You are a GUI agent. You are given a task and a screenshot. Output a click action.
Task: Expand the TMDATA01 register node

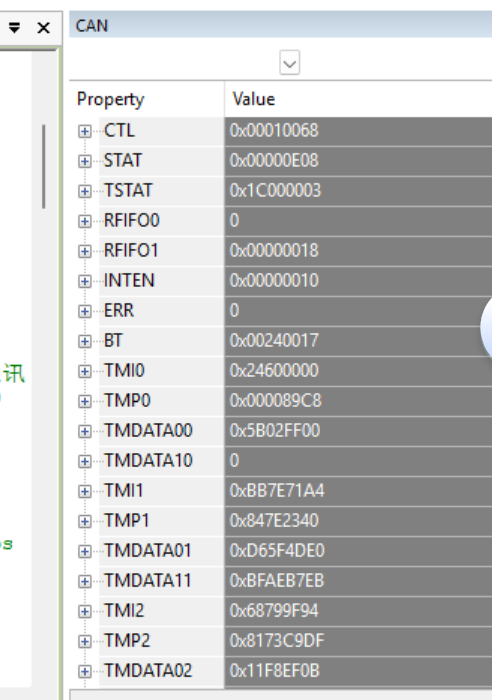coord(84,551)
